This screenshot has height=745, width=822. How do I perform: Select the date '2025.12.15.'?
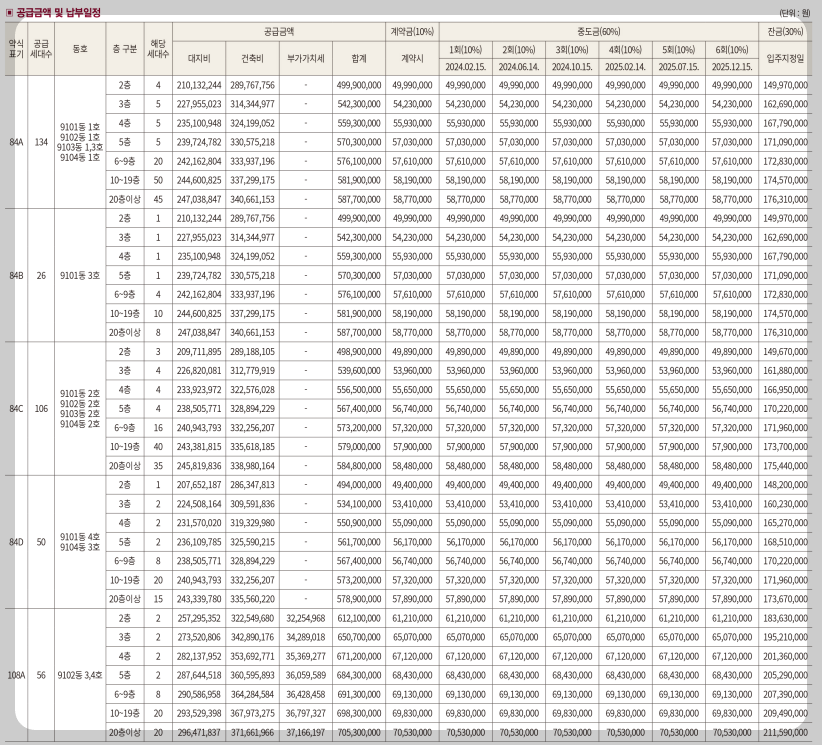pos(732,67)
